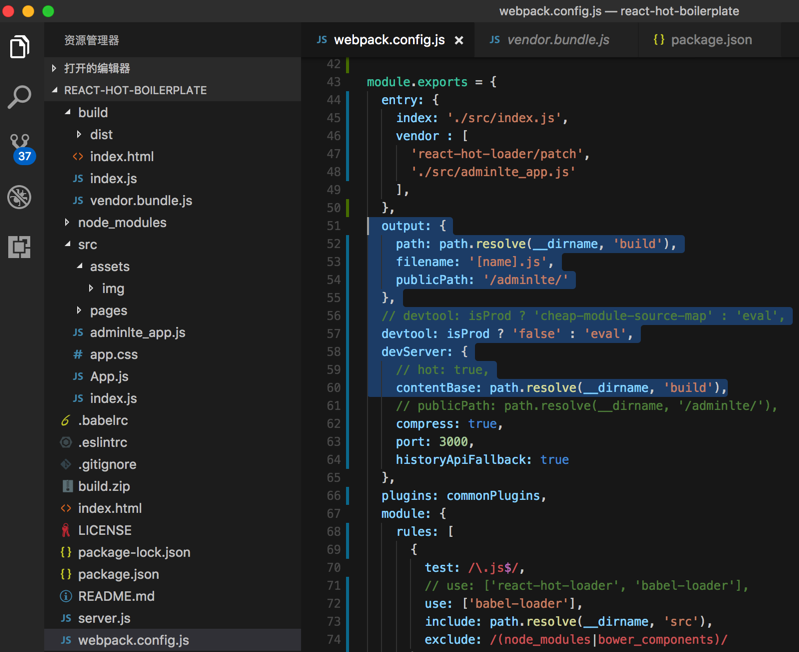Expand the pages folder

pyautogui.click(x=107, y=310)
